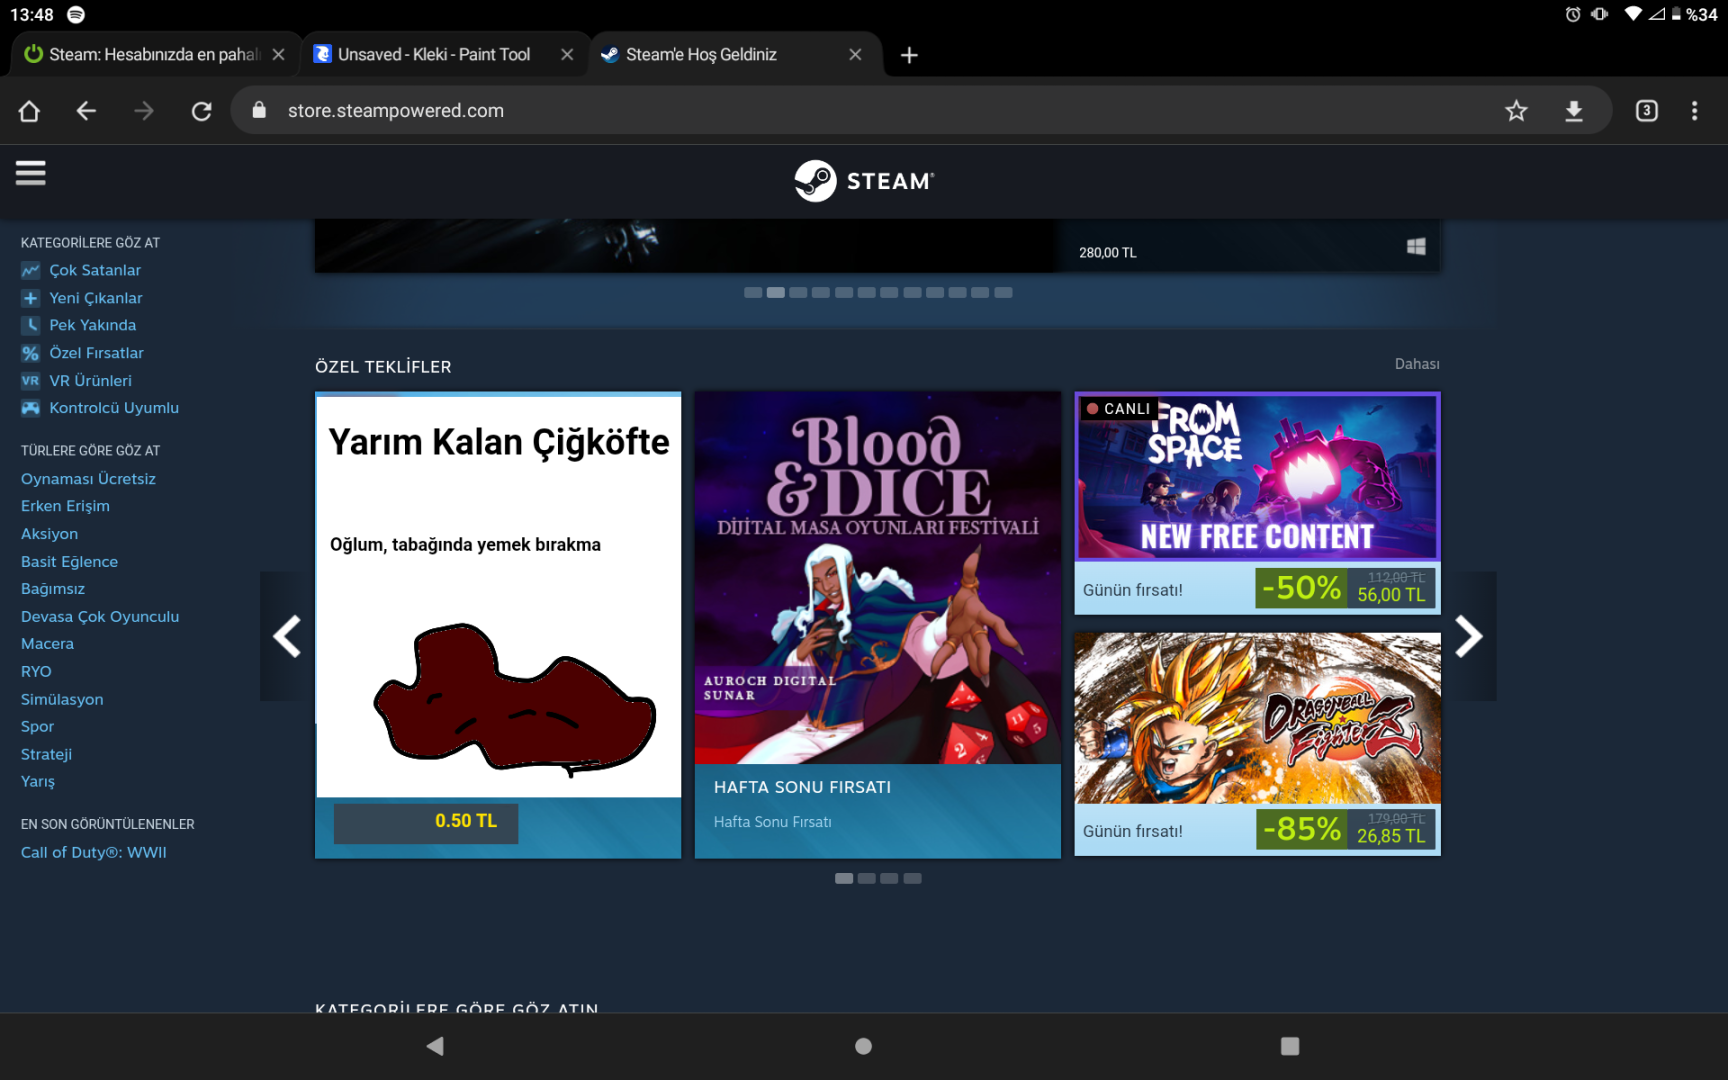Navigate back in the browser
The image size is (1728, 1080).
pos(86,111)
